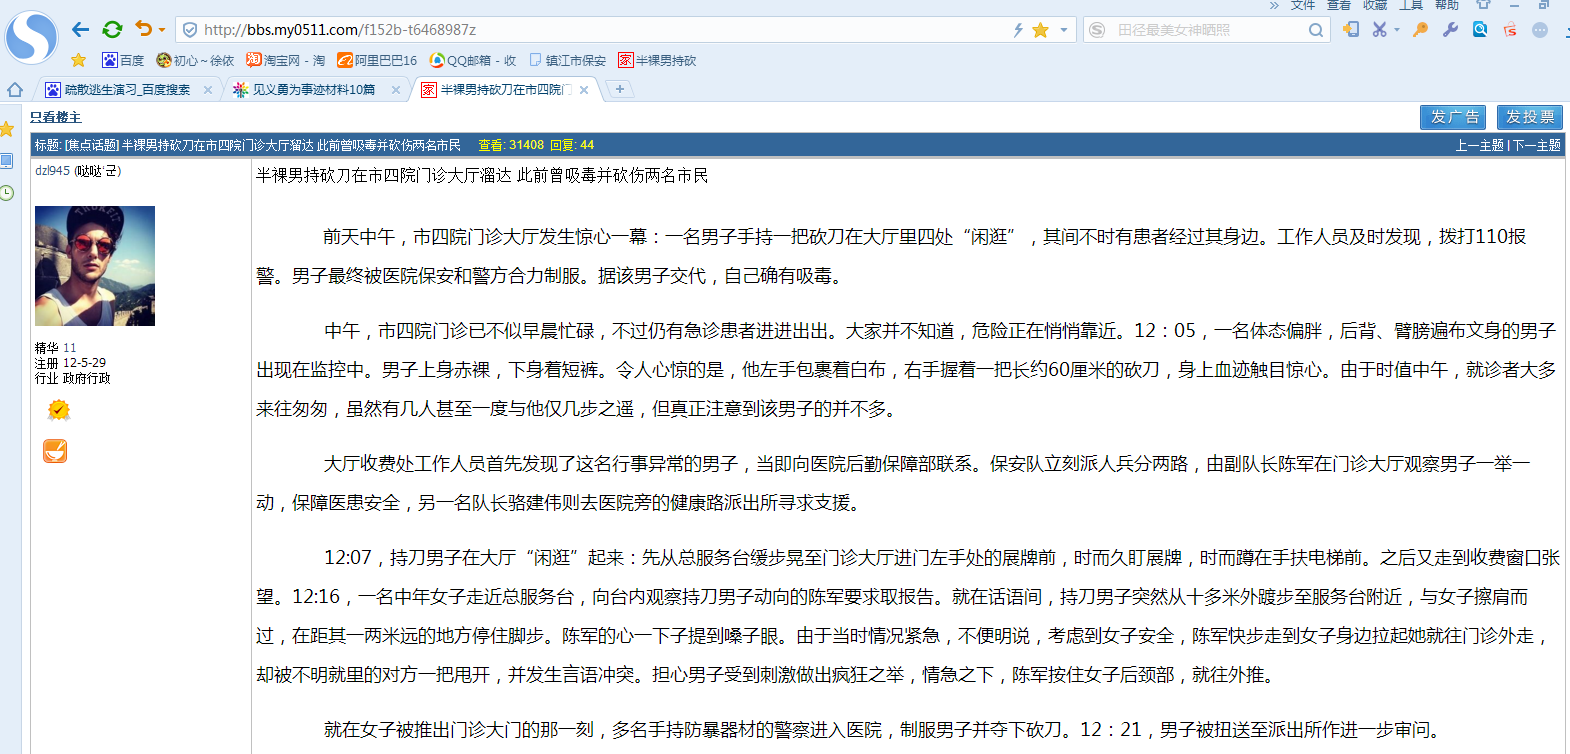Open the 工具 menu in the menu bar
This screenshot has width=1570, height=754.
(1411, 5)
